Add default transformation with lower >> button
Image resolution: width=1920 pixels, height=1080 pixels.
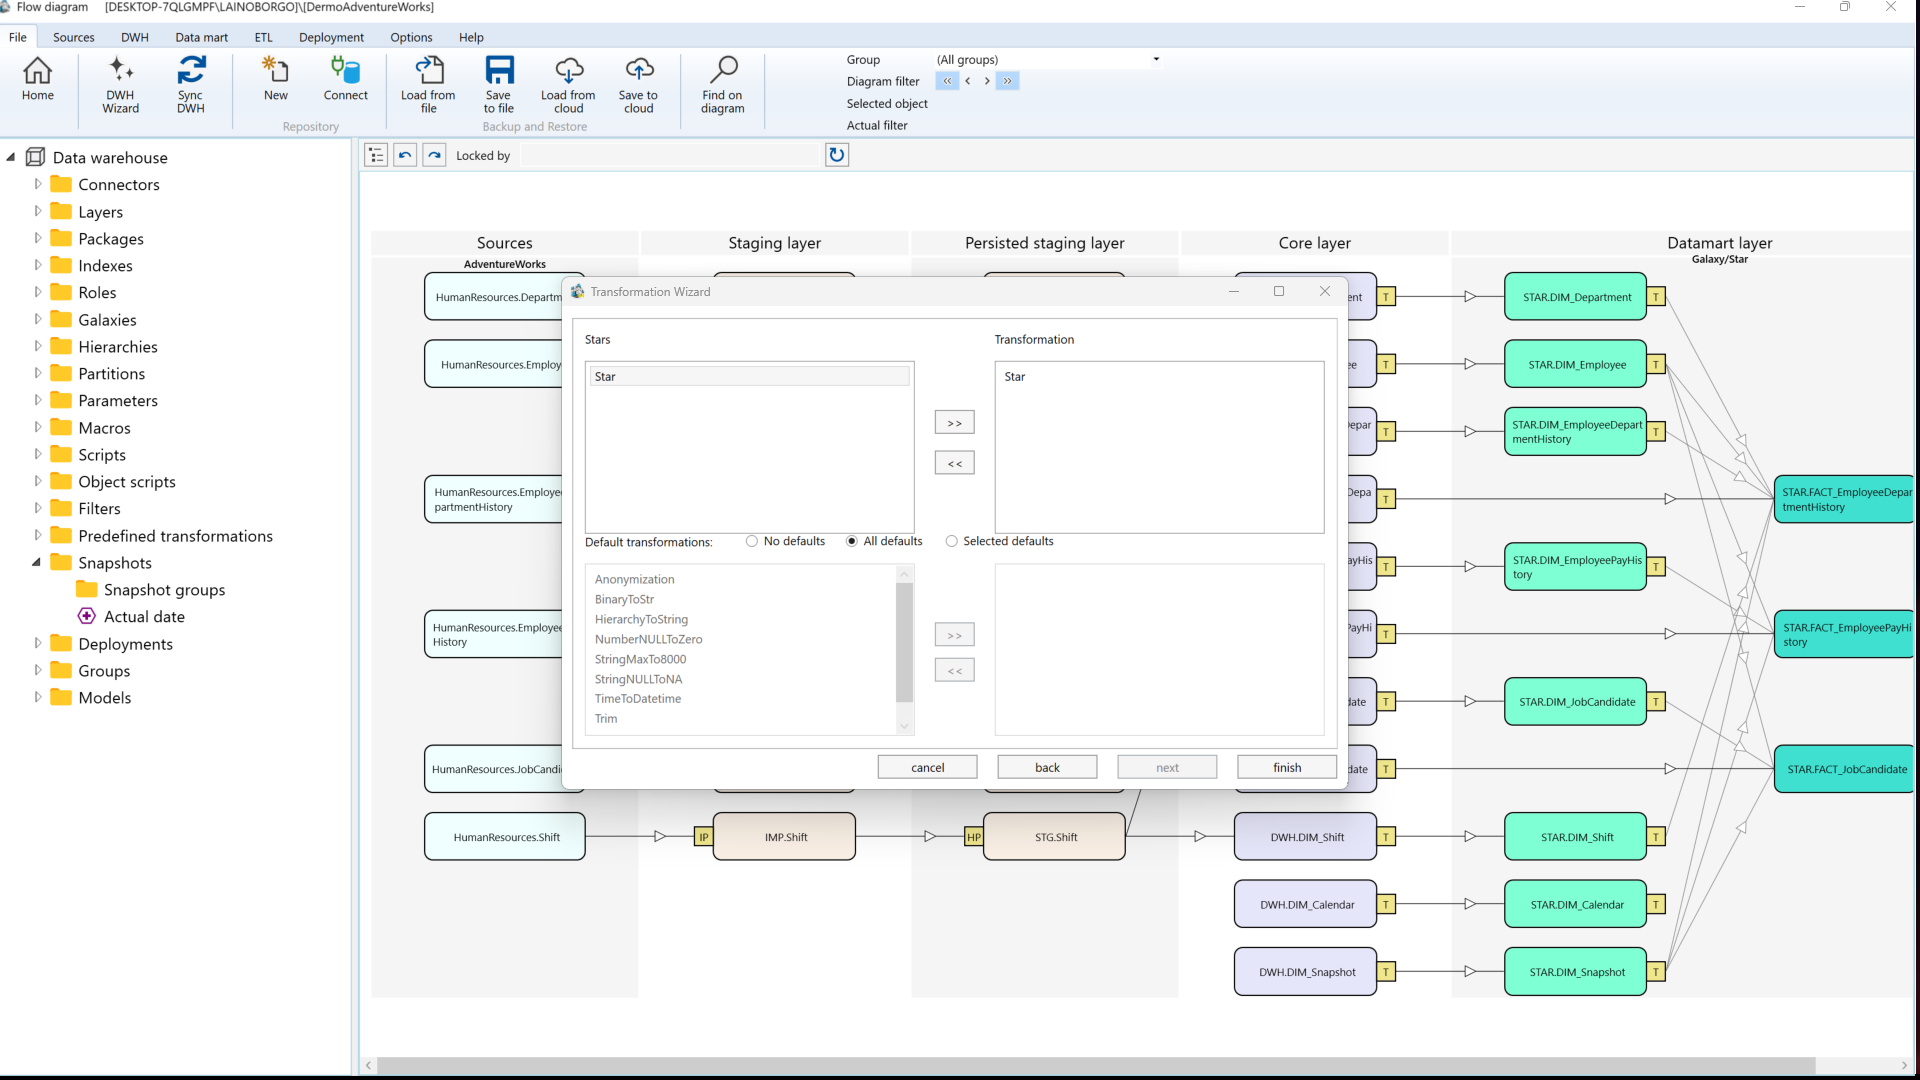tap(955, 635)
